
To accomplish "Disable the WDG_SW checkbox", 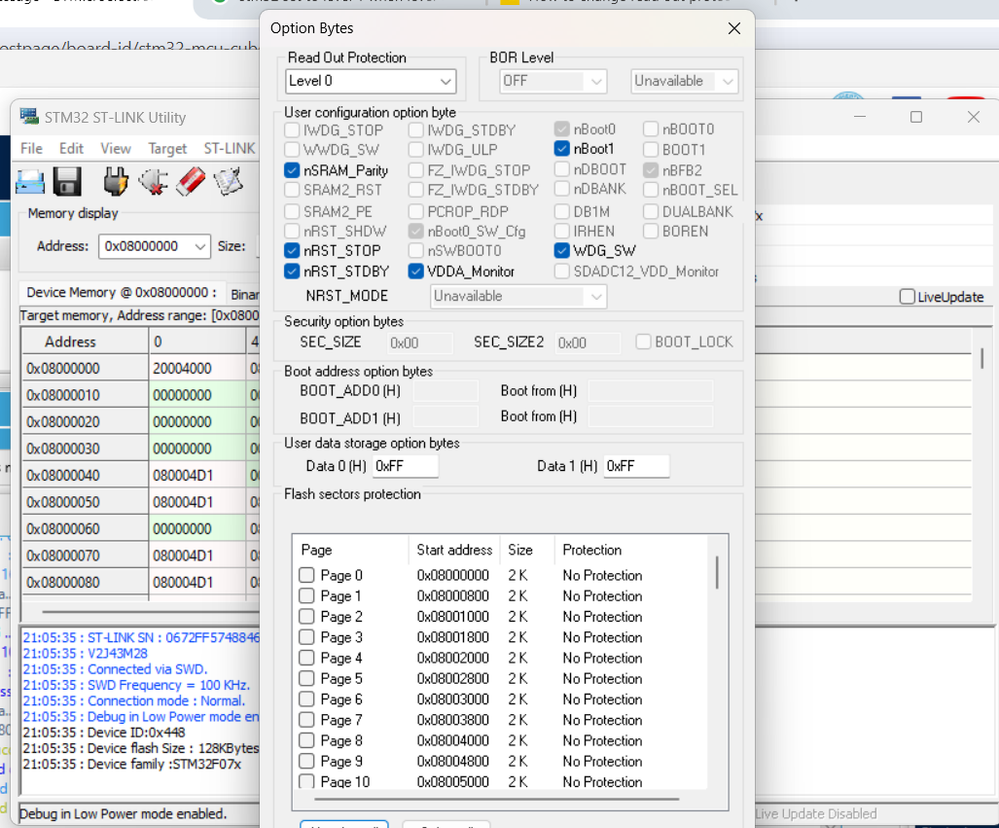I will (562, 251).
